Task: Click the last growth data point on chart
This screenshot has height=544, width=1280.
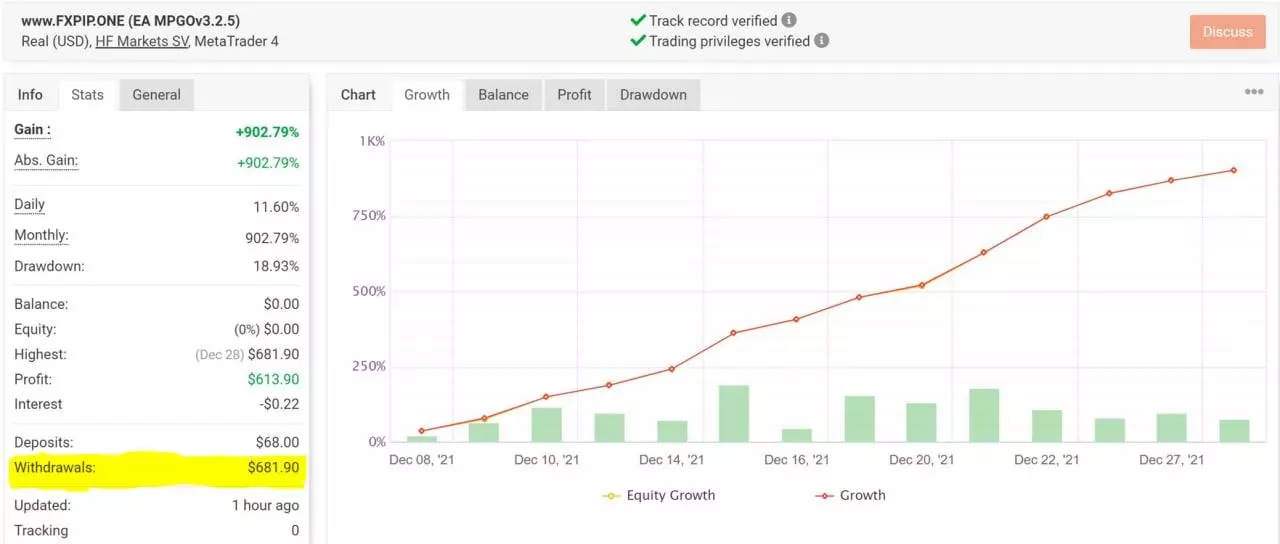Action: (1233, 170)
